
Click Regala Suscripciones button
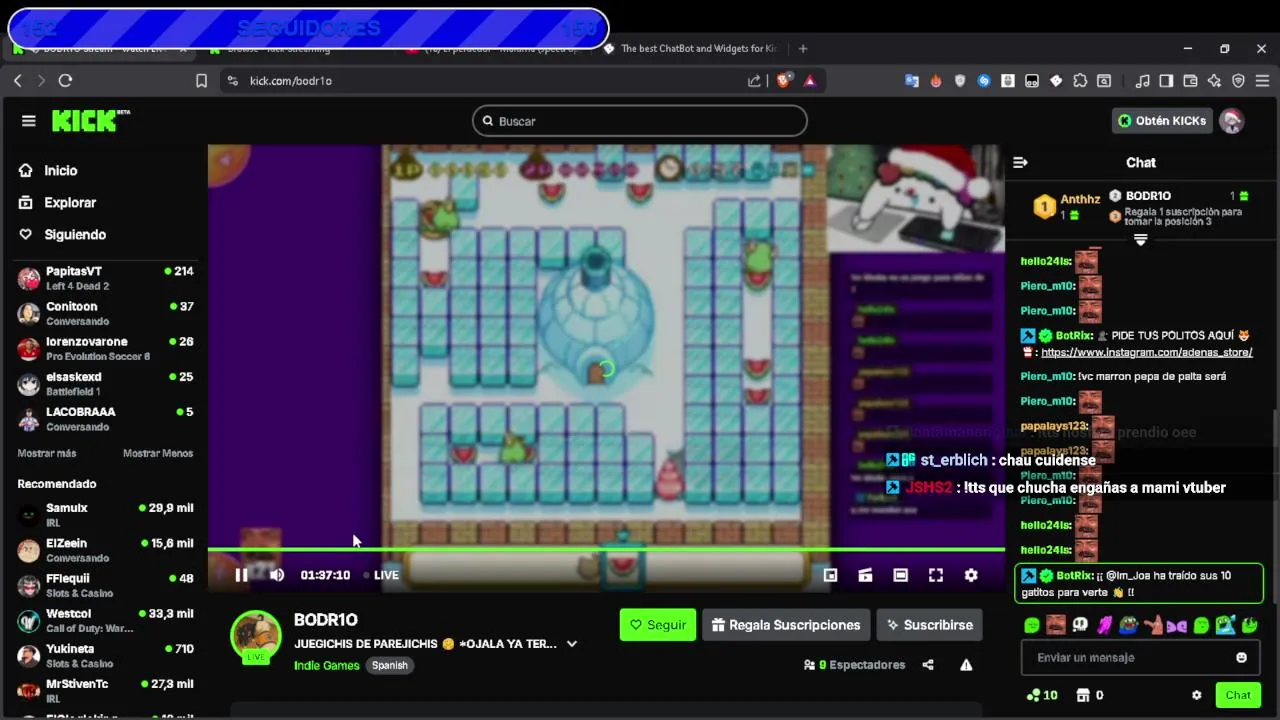(786, 625)
